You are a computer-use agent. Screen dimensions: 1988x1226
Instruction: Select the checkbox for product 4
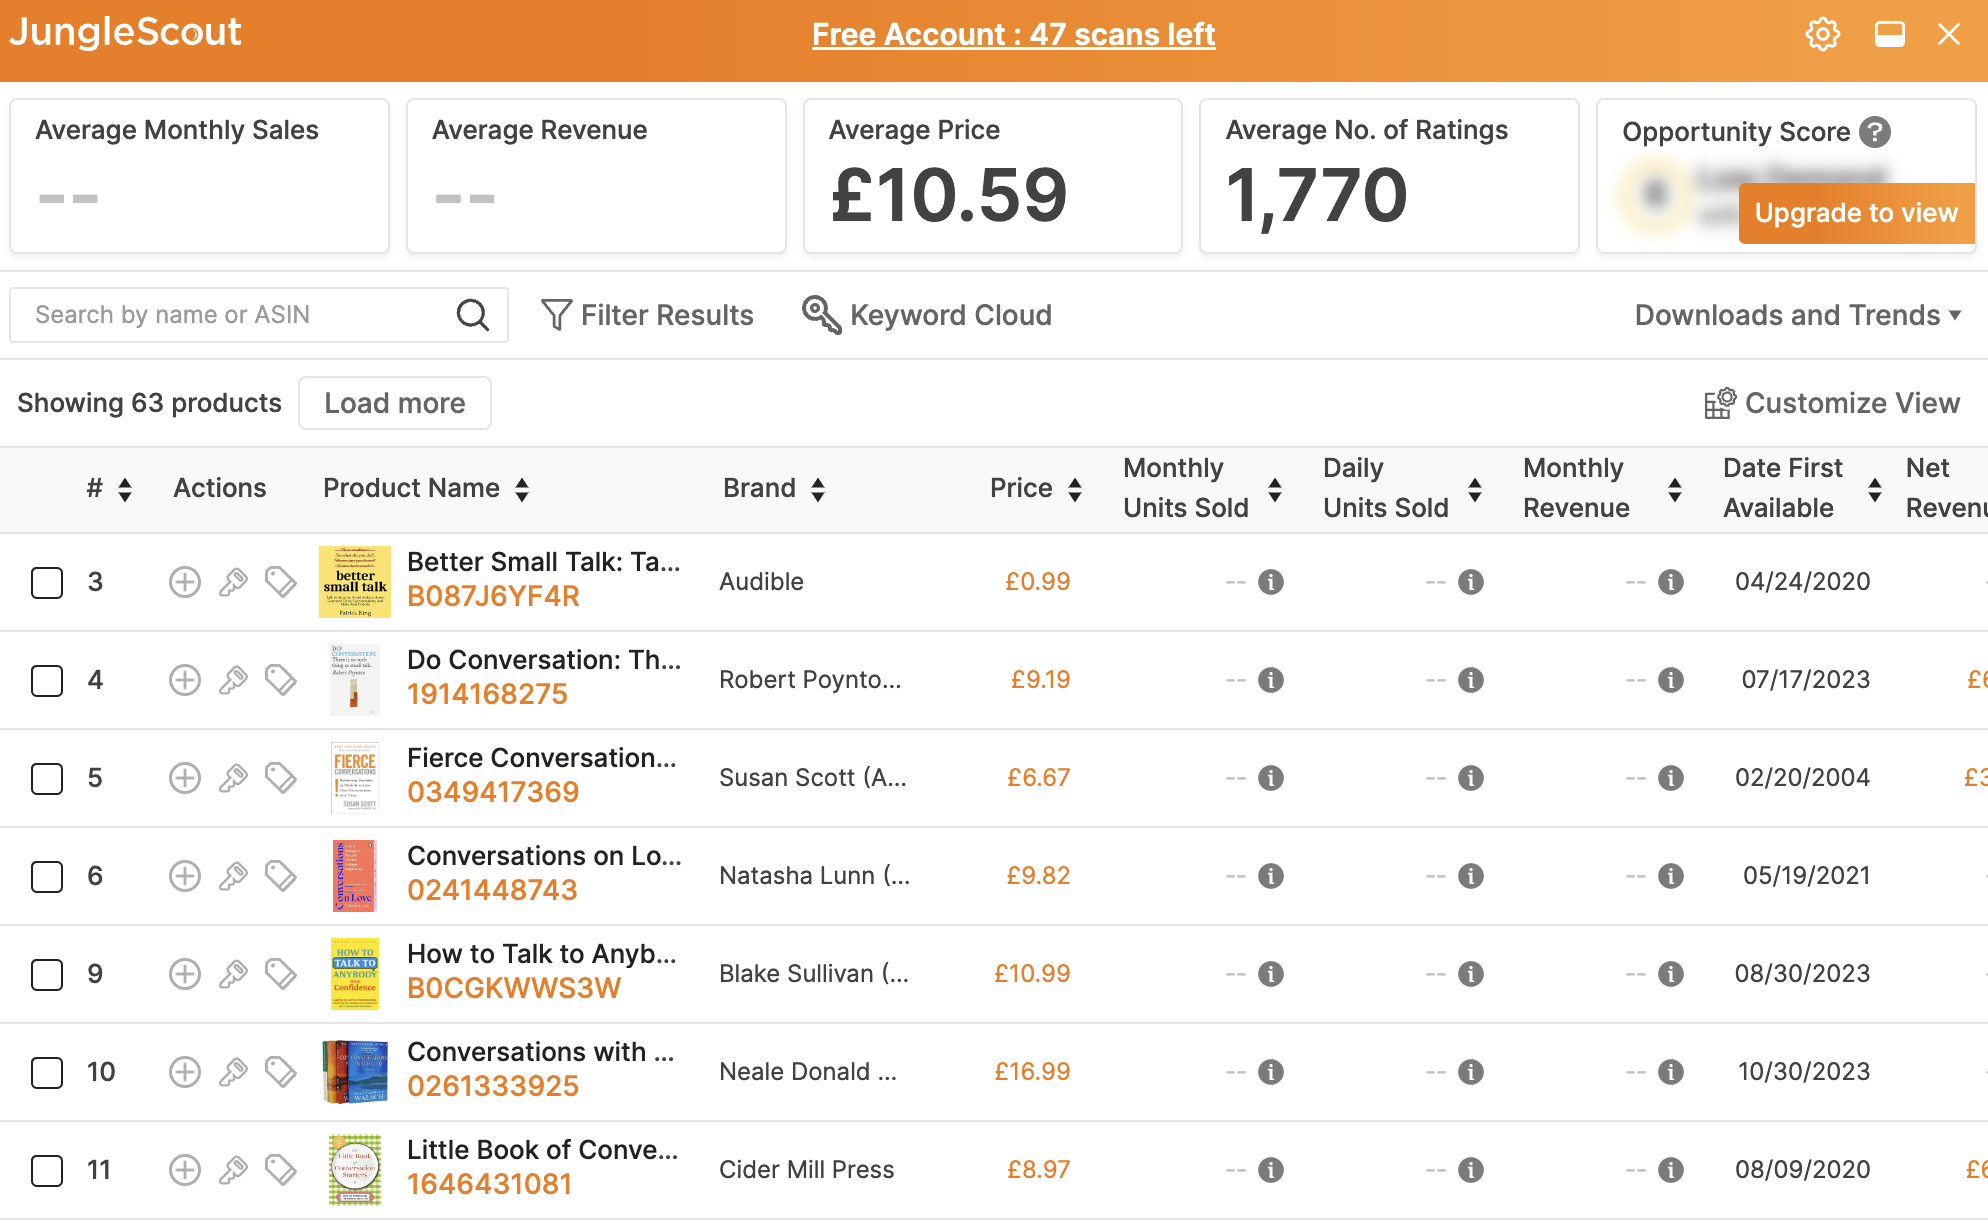(x=47, y=680)
